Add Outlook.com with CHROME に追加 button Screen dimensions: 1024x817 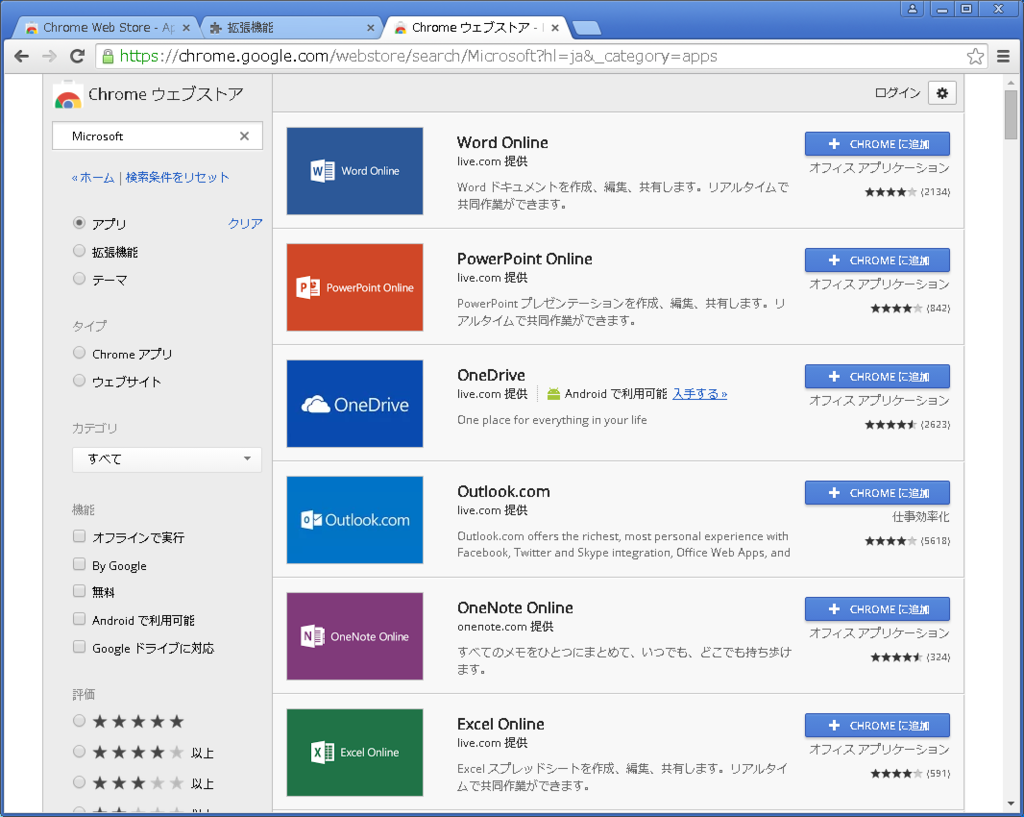877,493
